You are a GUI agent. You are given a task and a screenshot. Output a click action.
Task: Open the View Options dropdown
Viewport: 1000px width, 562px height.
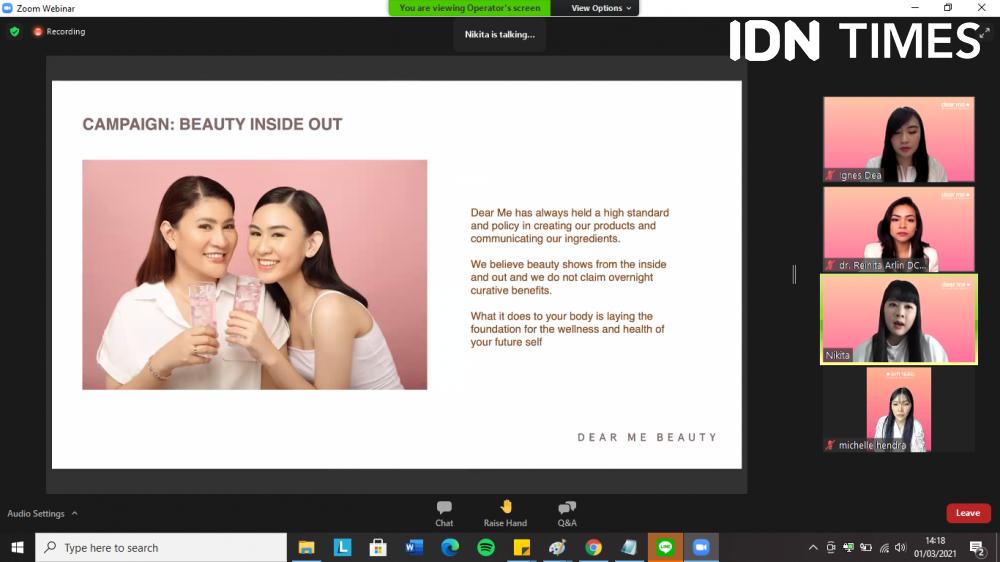point(601,8)
